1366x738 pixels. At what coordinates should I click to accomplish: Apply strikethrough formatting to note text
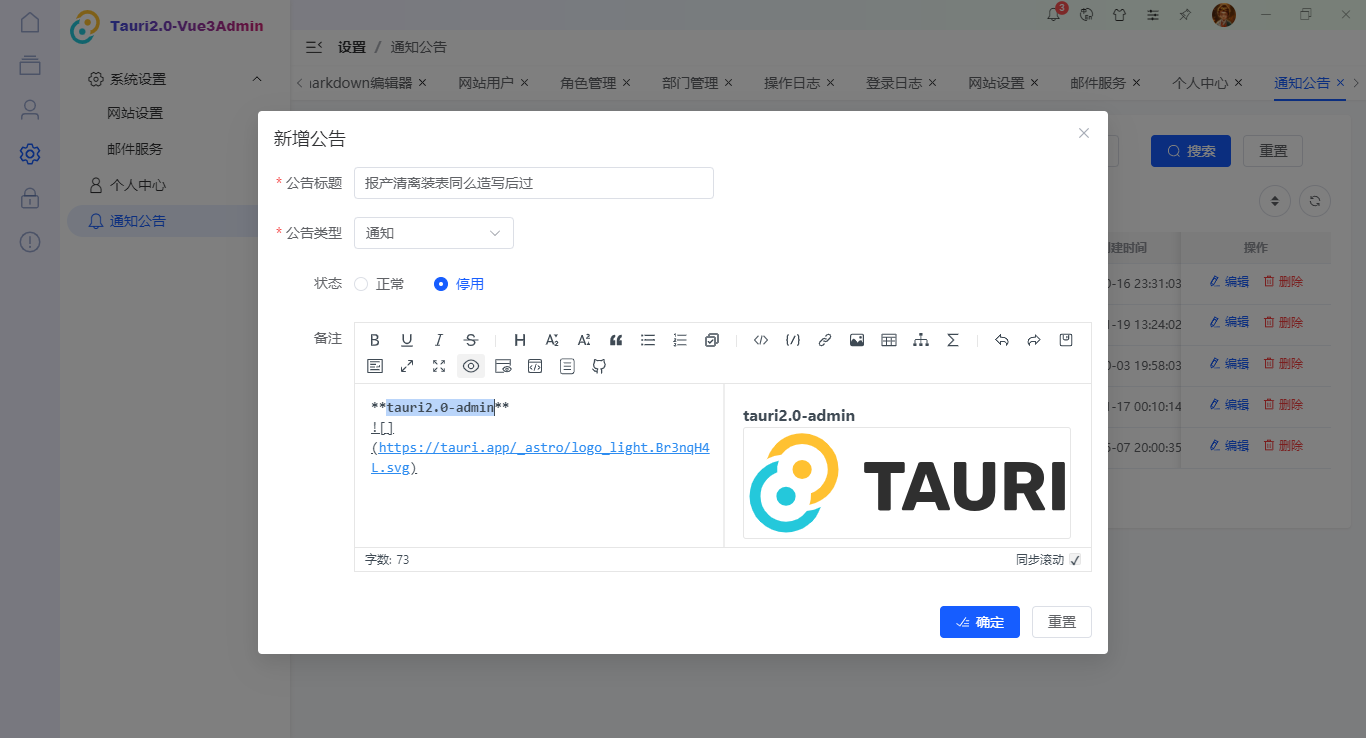pyautogui.click(x=470, y=340)
